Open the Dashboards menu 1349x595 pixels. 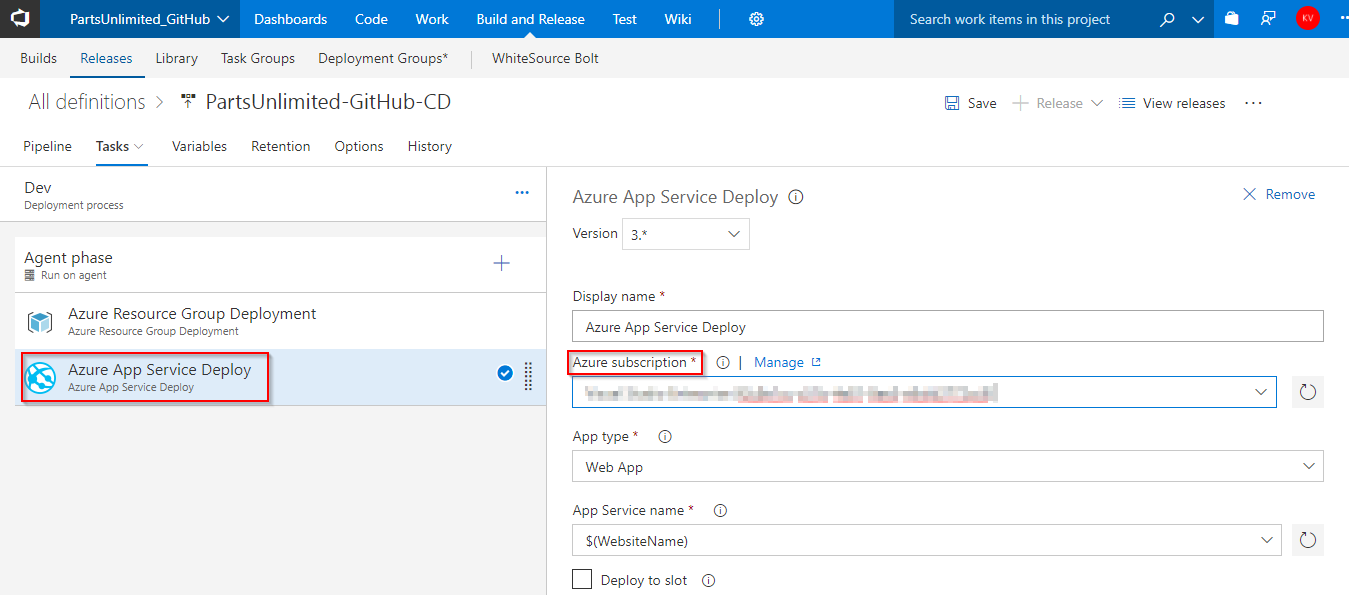[290, 19]
